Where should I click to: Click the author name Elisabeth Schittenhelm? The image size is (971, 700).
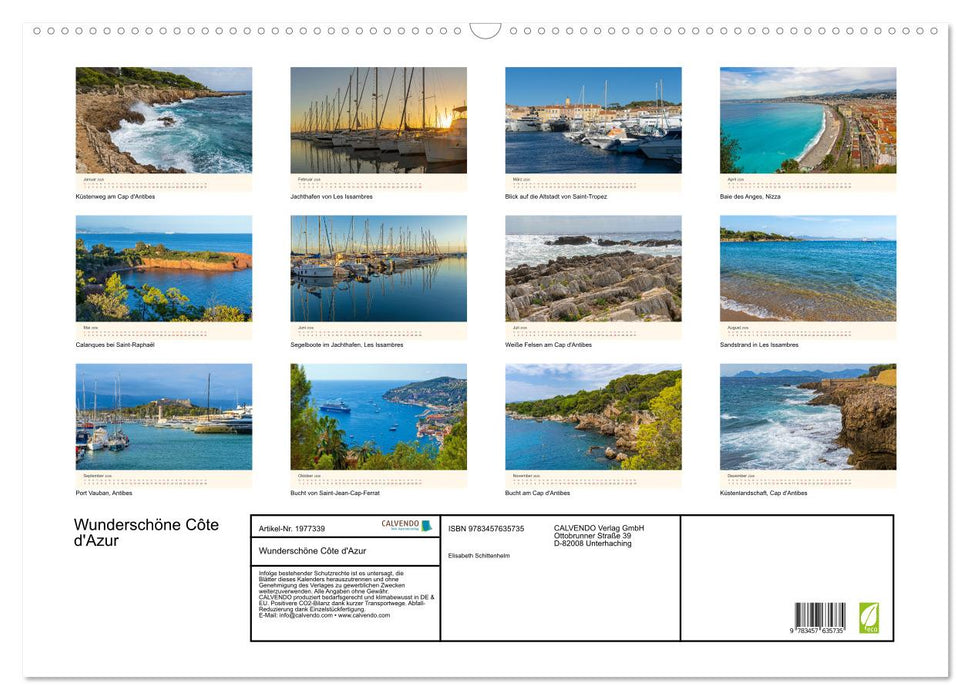tap(478, 555)
